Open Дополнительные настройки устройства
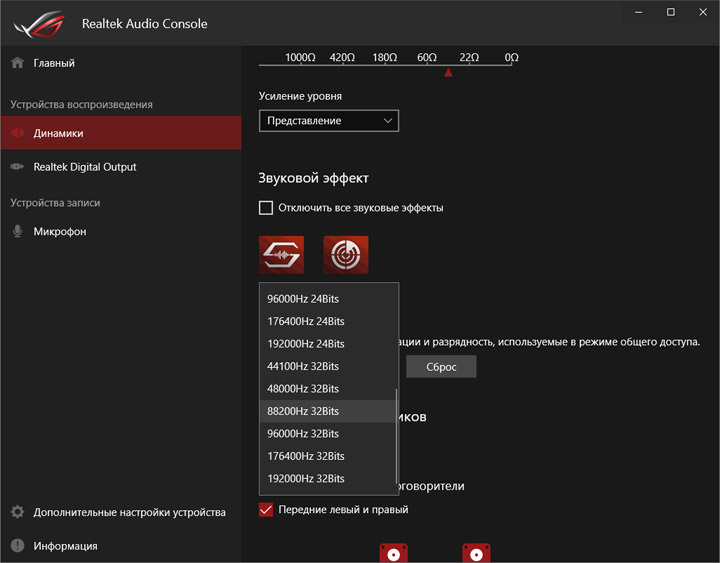720x563 pixels. click(x=121, y=512)
